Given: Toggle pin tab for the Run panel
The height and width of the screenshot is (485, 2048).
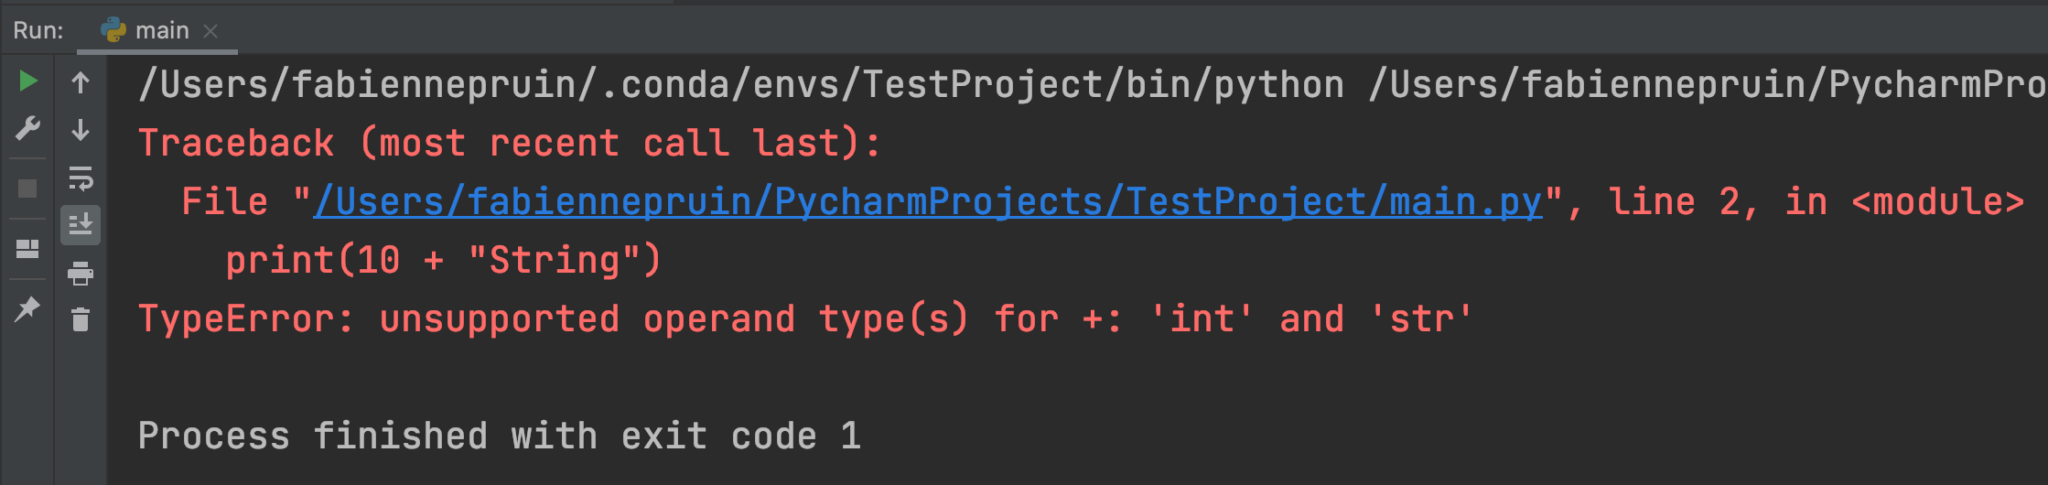Looking at the screenshot, I should (28, 309).
